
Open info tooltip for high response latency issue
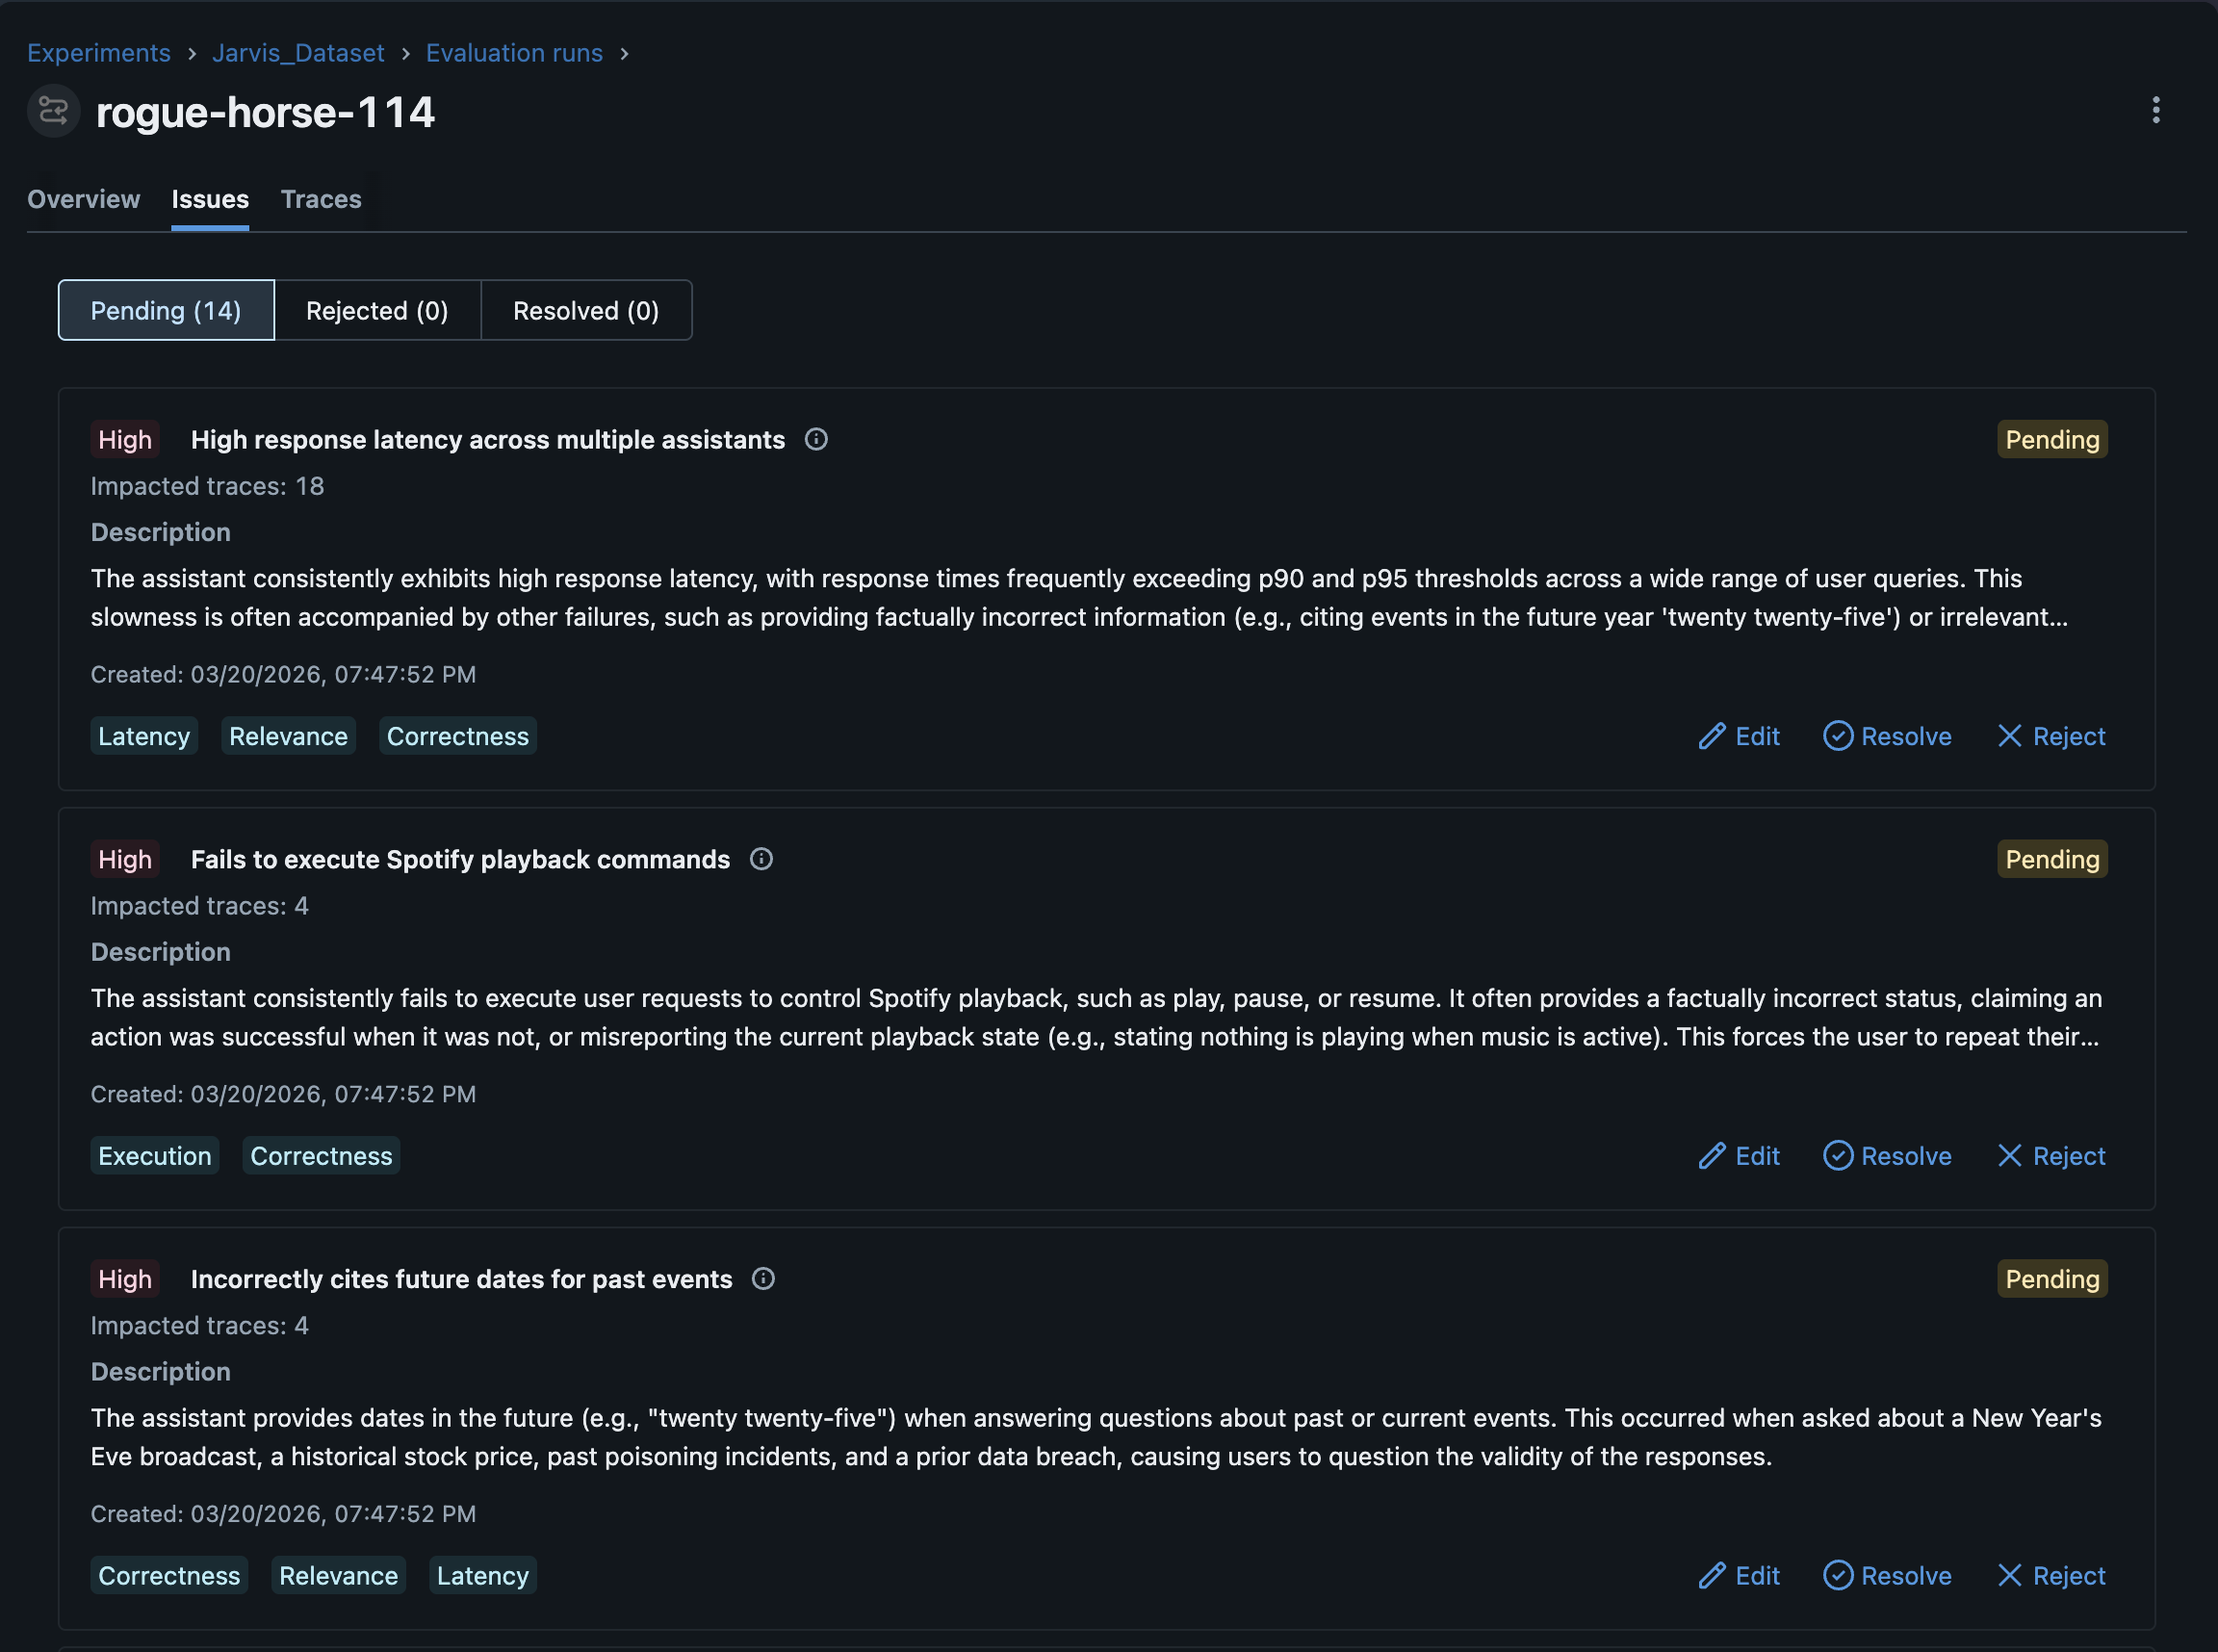coord(816,439)
